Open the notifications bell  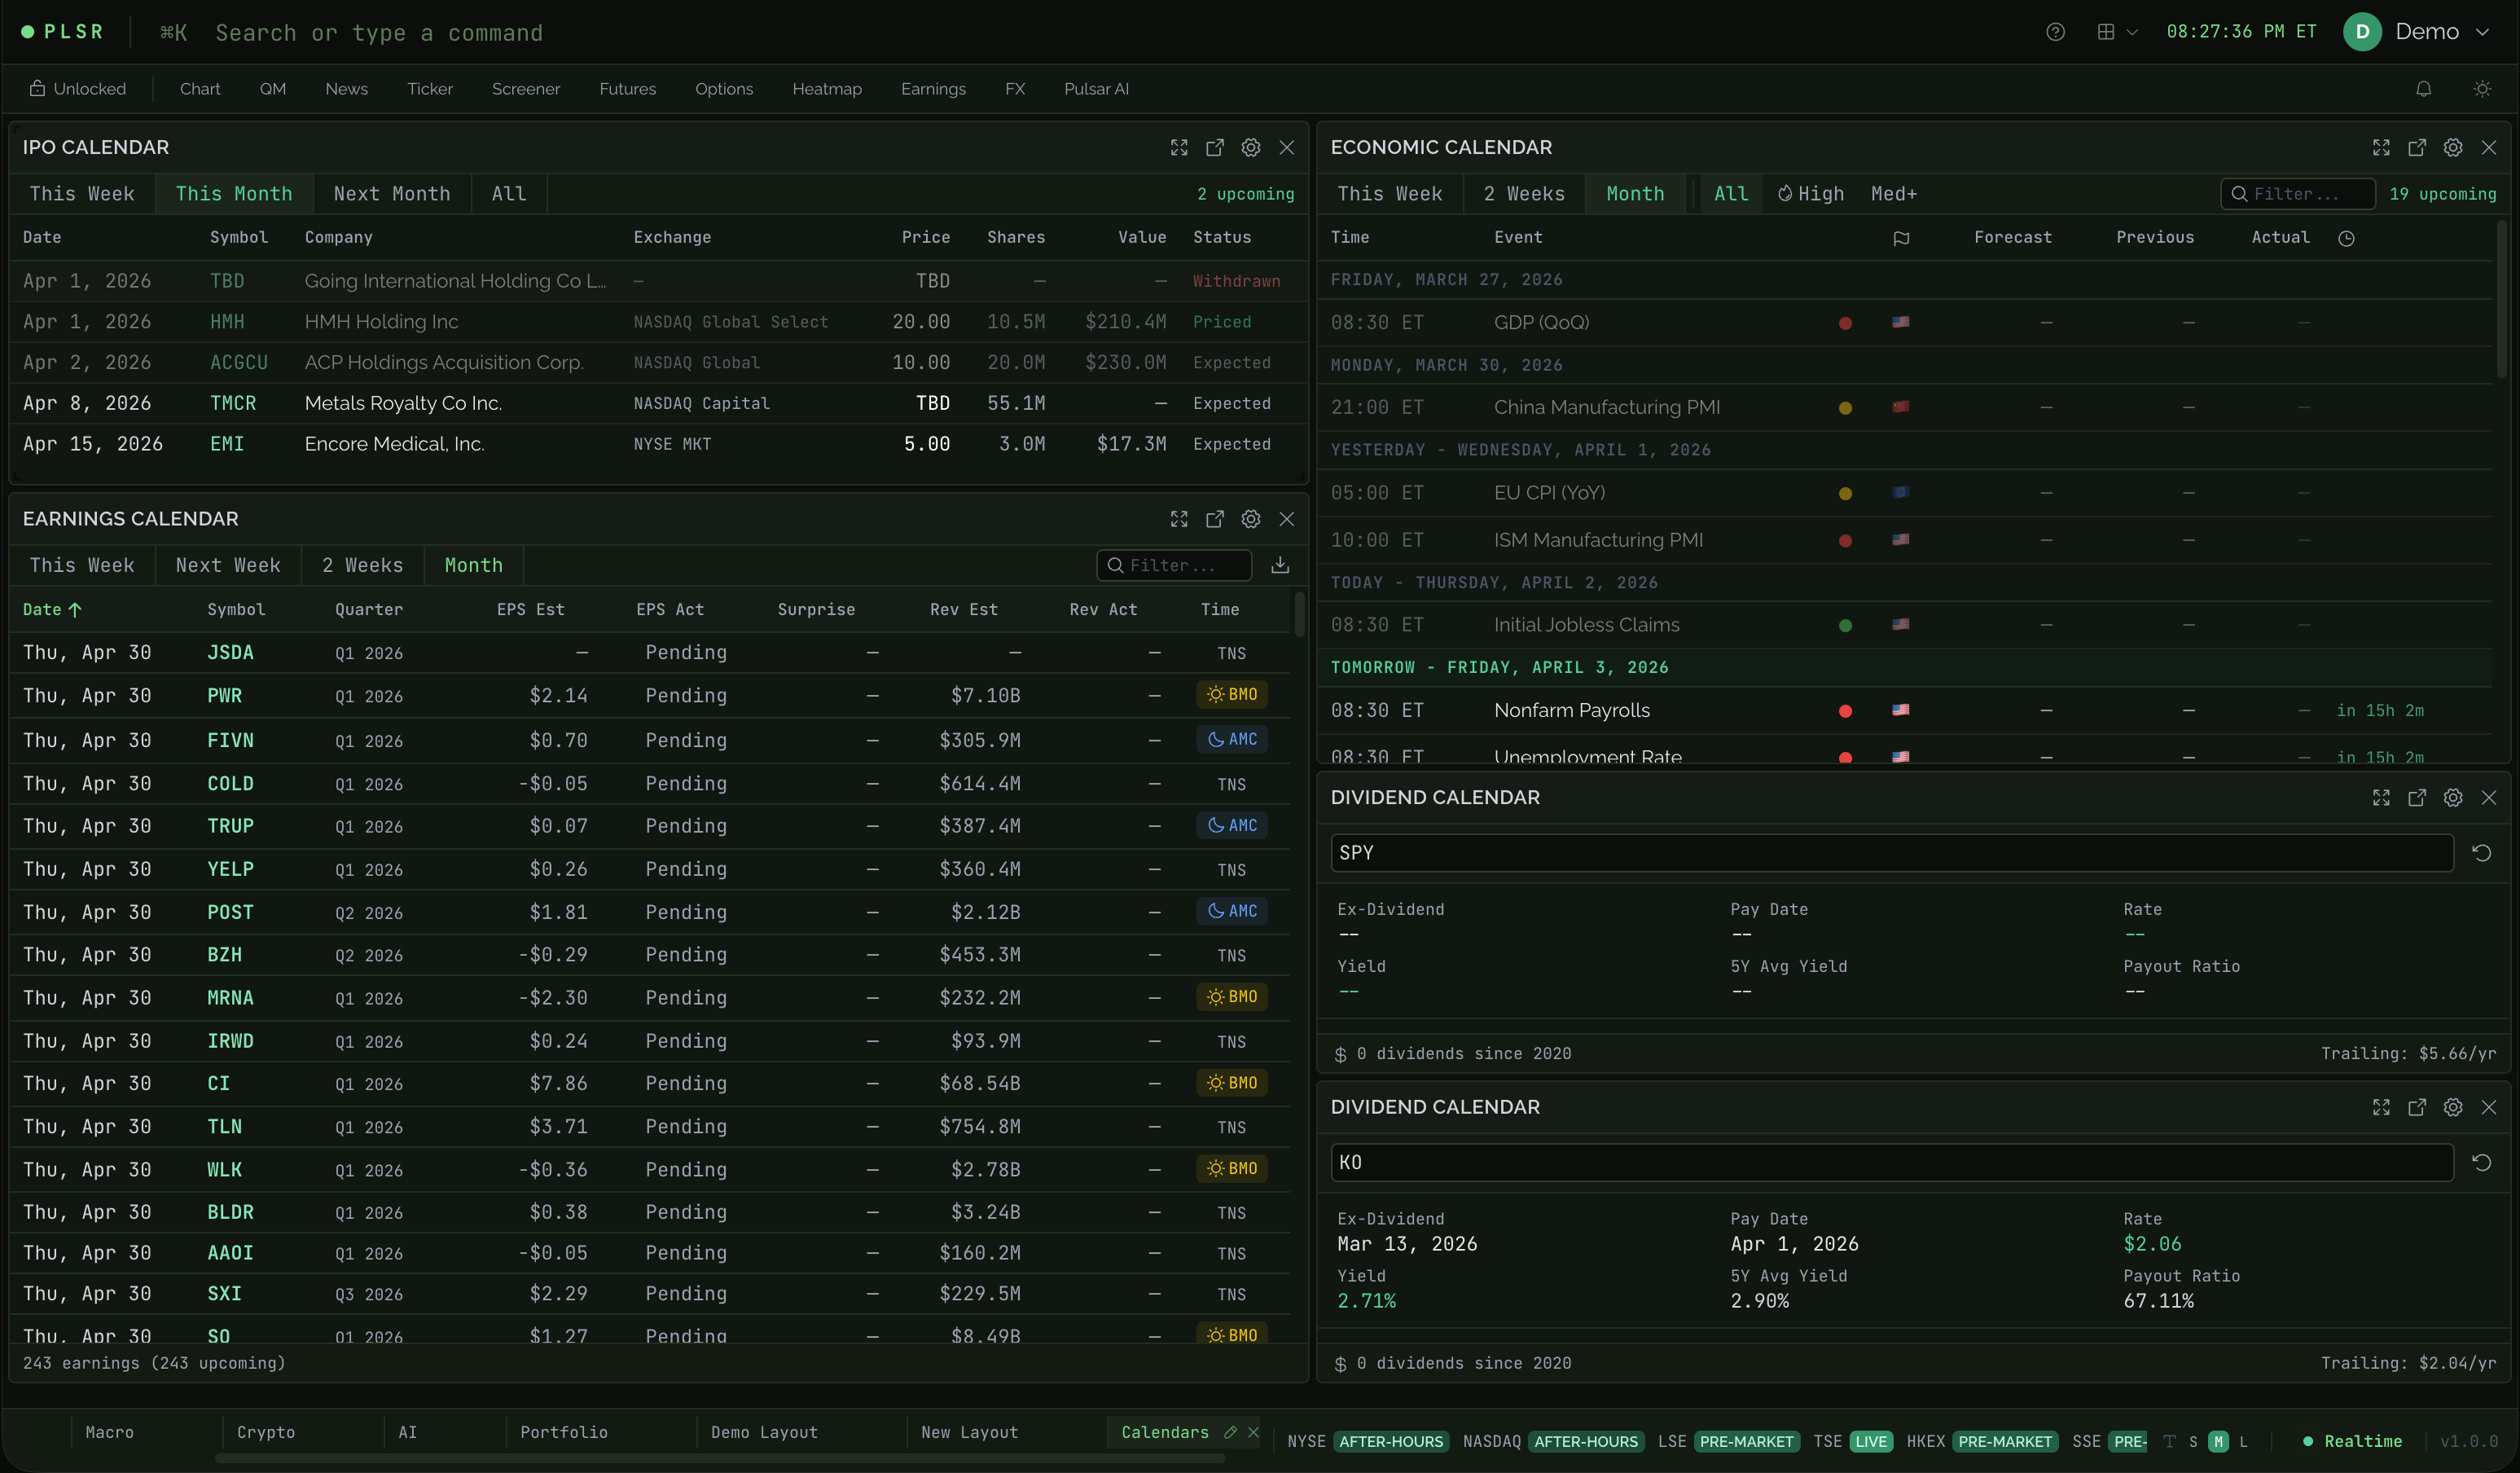pos(2424,88)
